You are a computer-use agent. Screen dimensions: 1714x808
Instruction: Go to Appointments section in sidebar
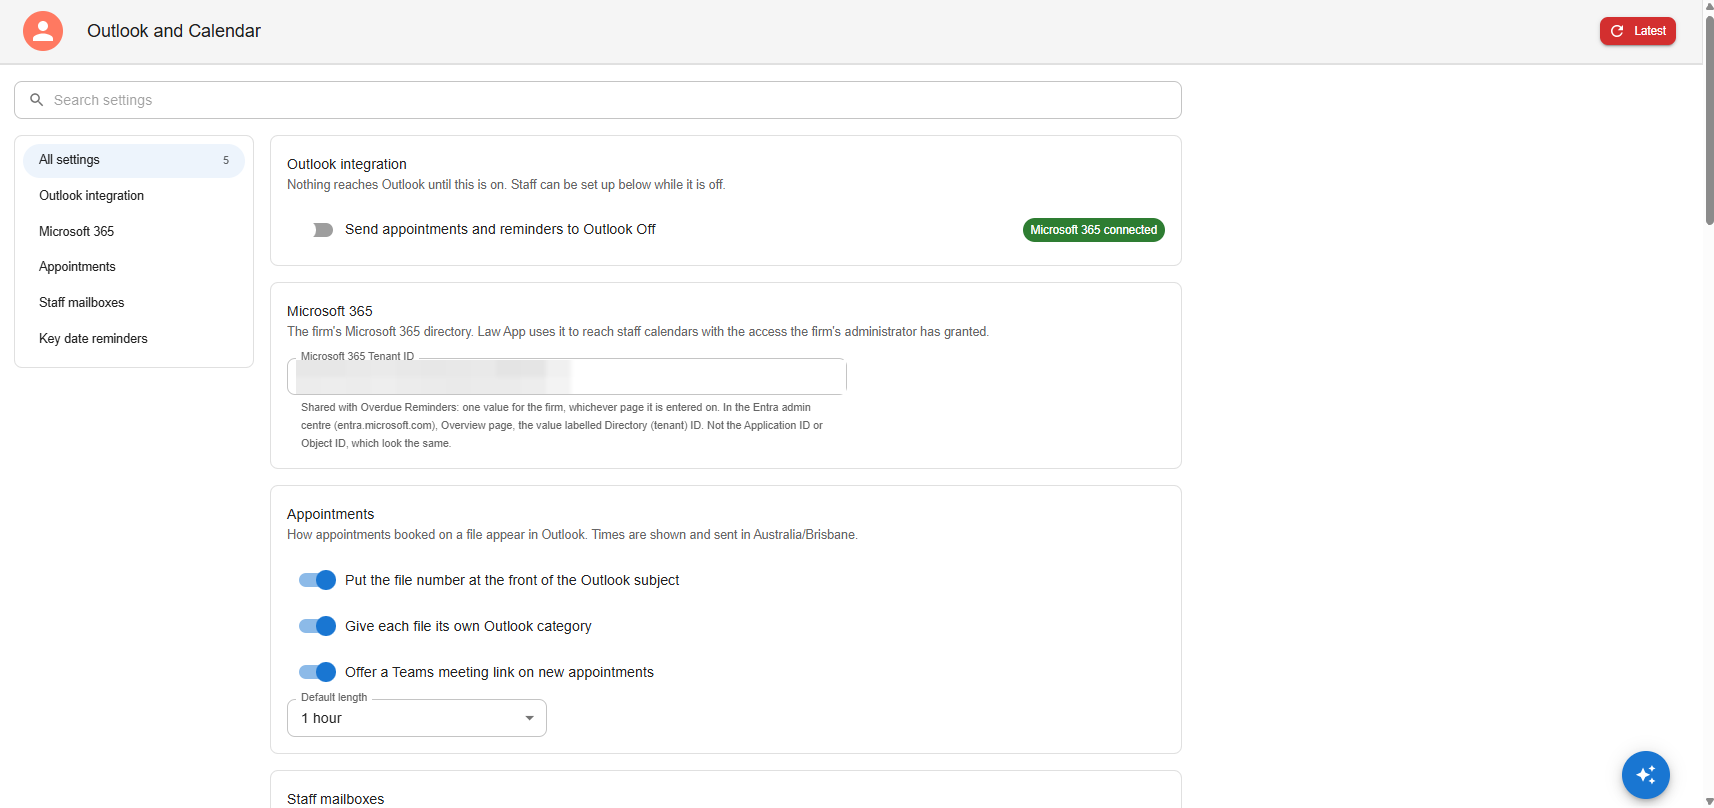click(134, 267)
